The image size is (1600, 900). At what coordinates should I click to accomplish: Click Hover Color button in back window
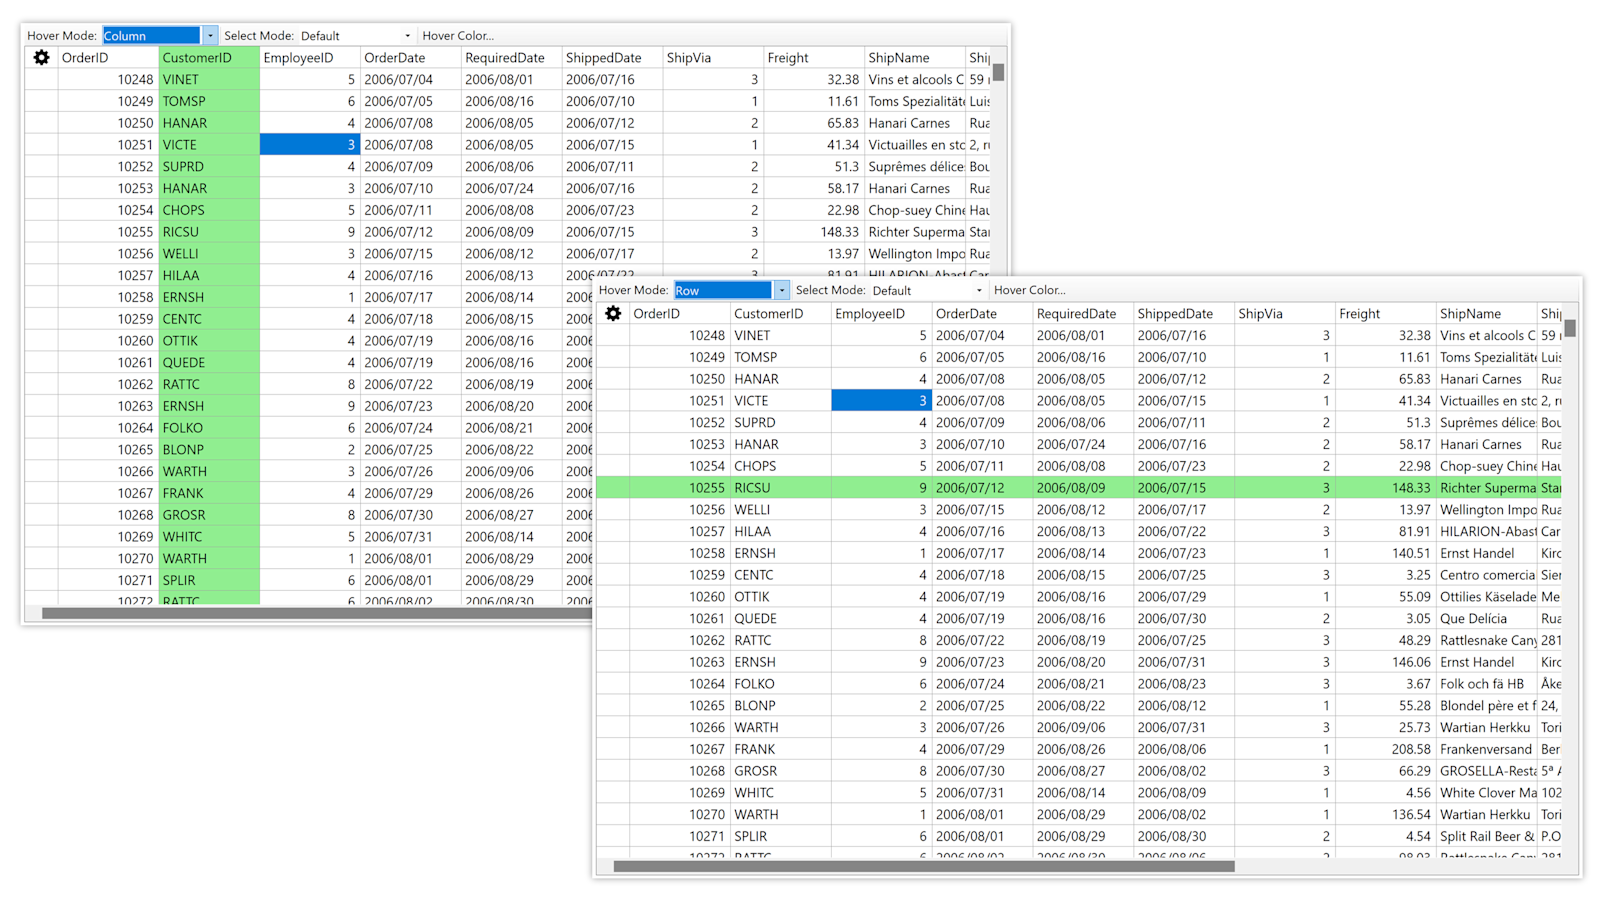click(458, 36)
